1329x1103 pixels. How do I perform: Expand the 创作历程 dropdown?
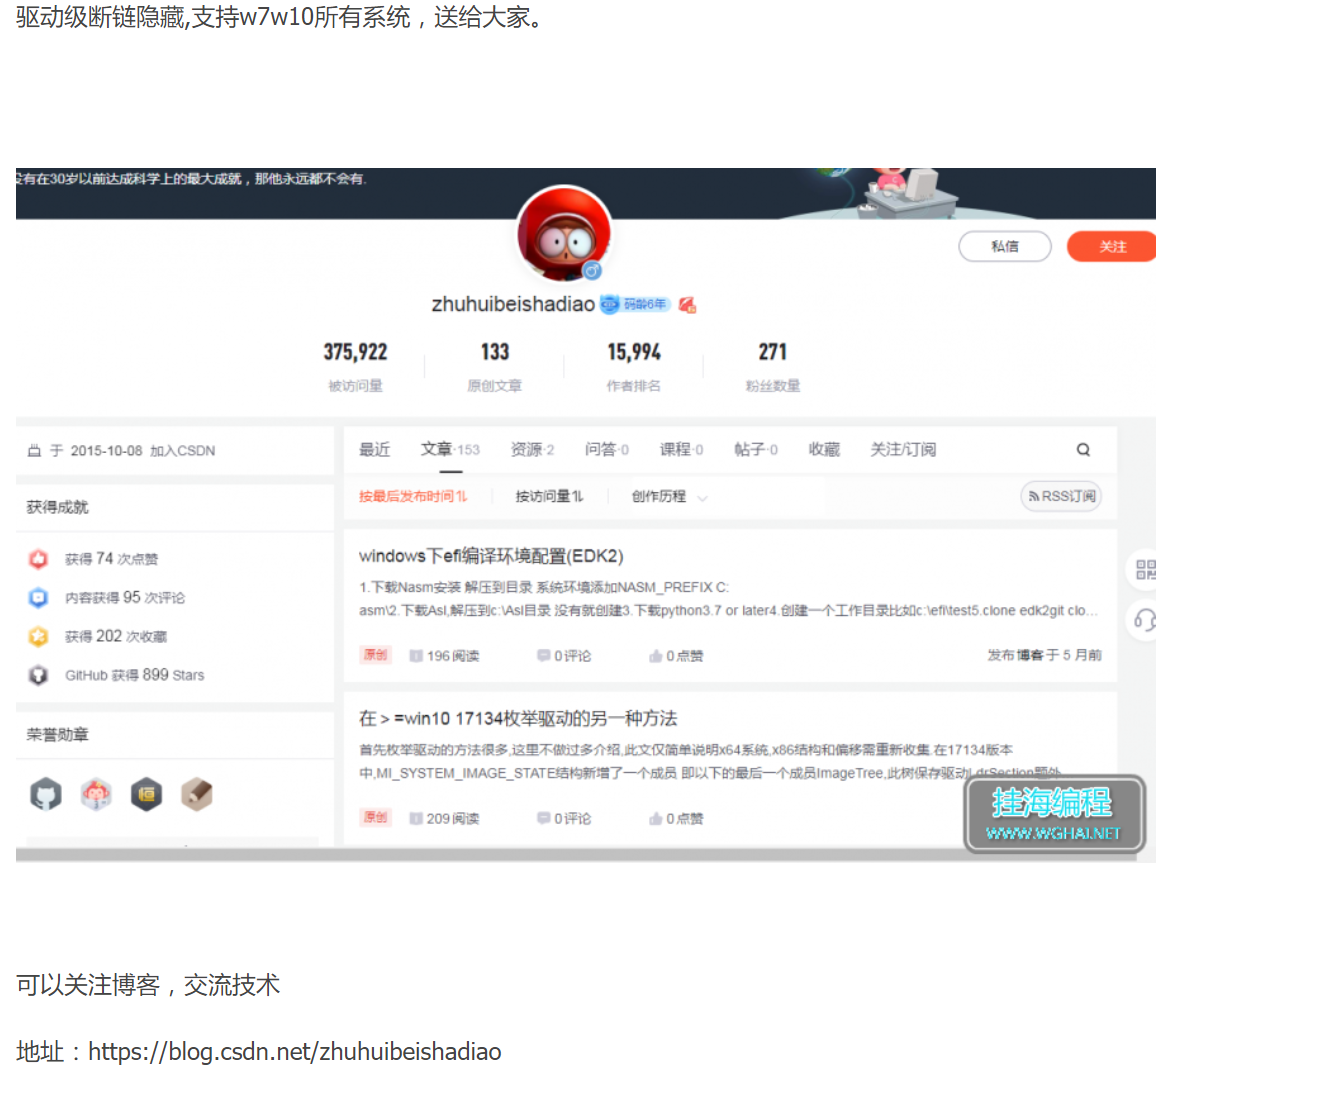(x=669, y=497)
